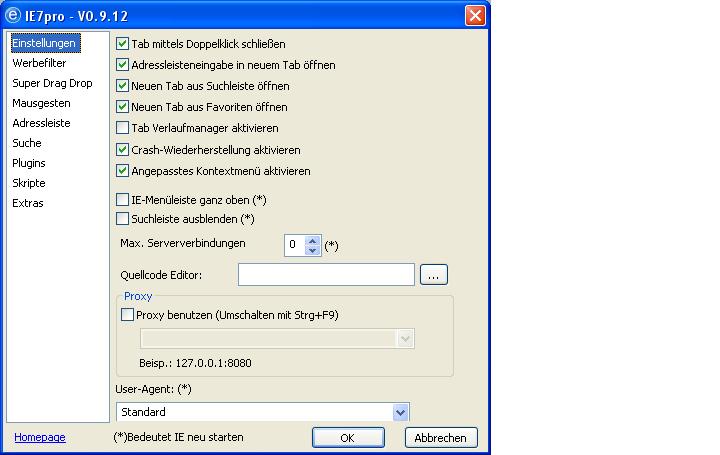Toggle Adressleisteneingabe in neuem Tab öffnen

(122, 65)
